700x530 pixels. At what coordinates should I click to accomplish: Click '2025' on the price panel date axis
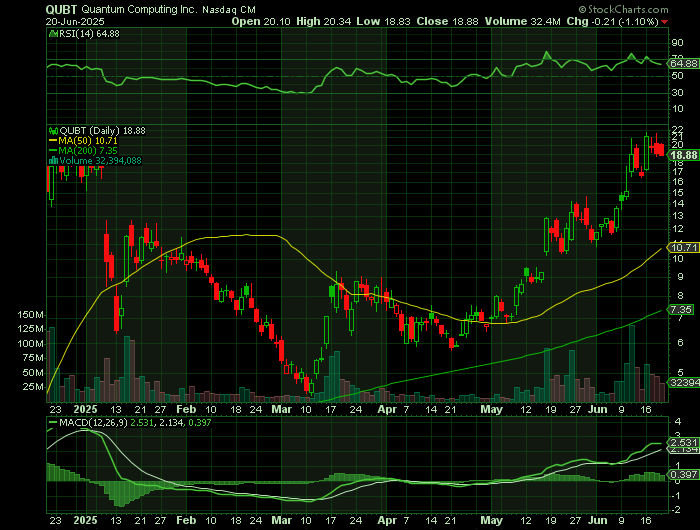[85, 409]
